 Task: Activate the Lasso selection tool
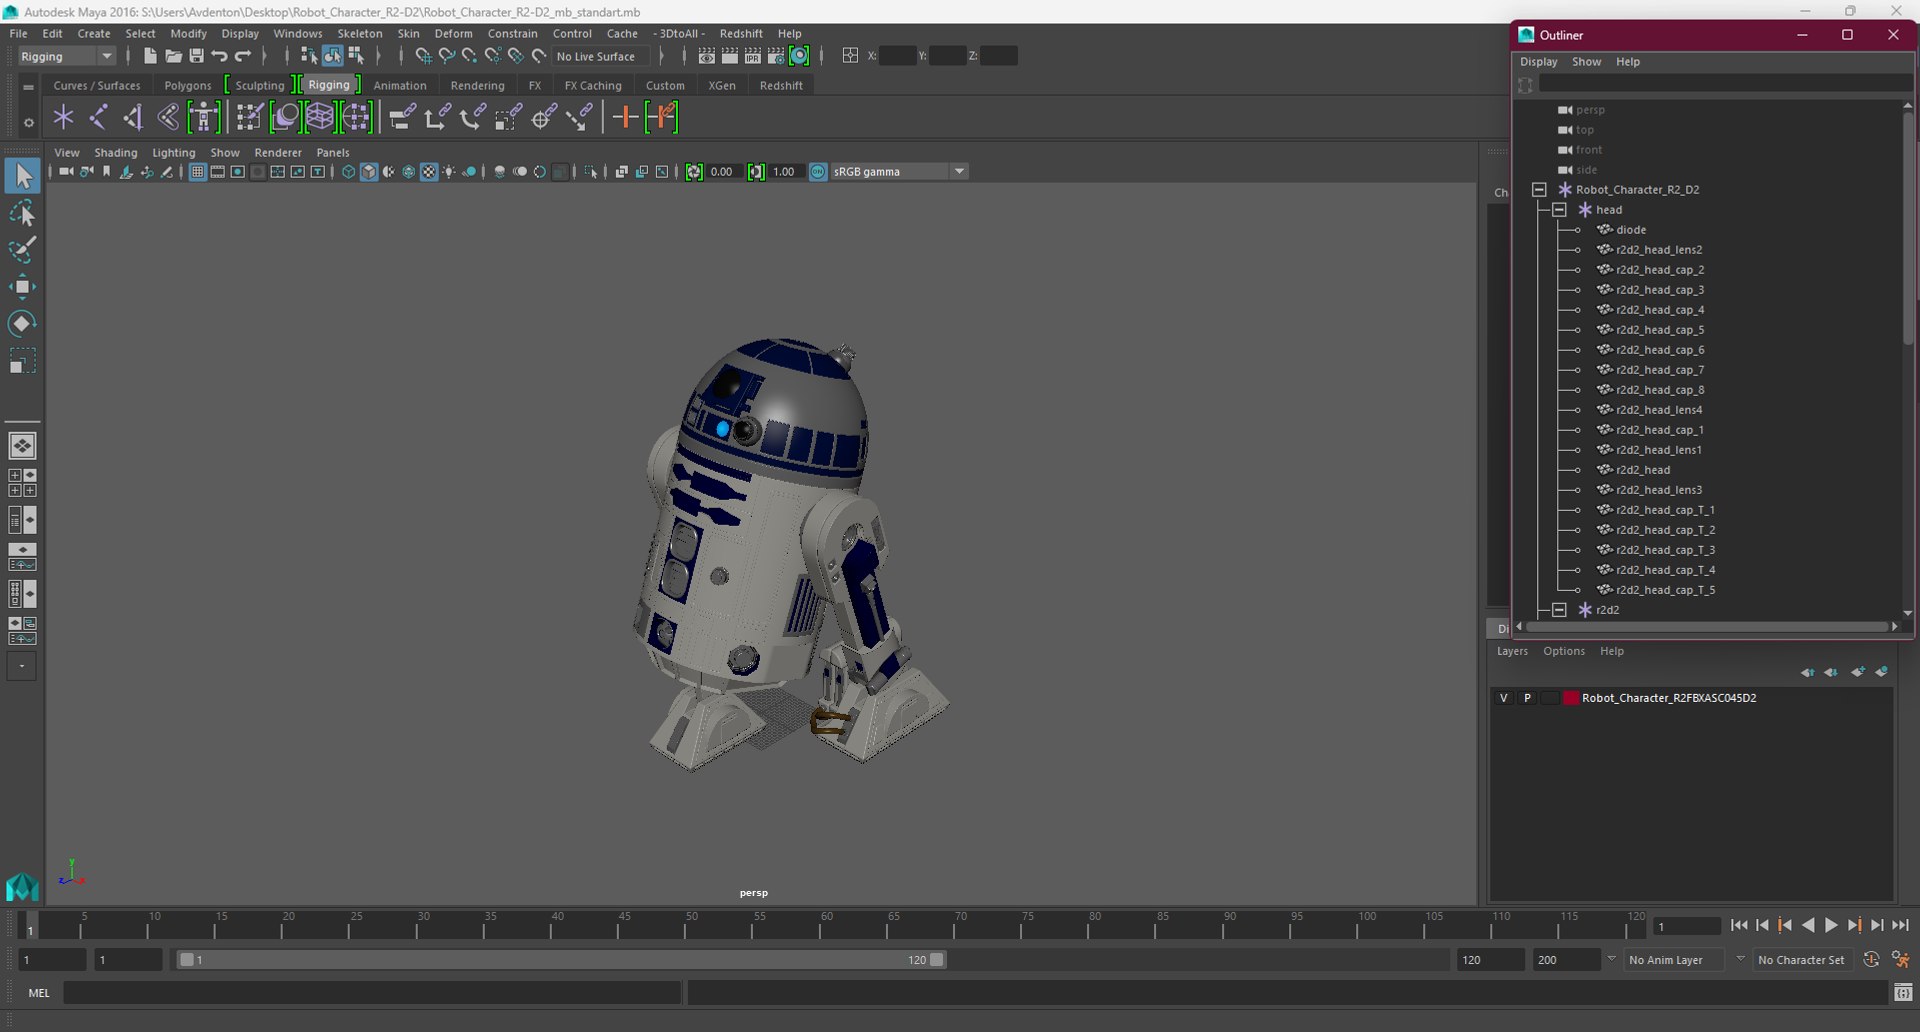point(22,213)
